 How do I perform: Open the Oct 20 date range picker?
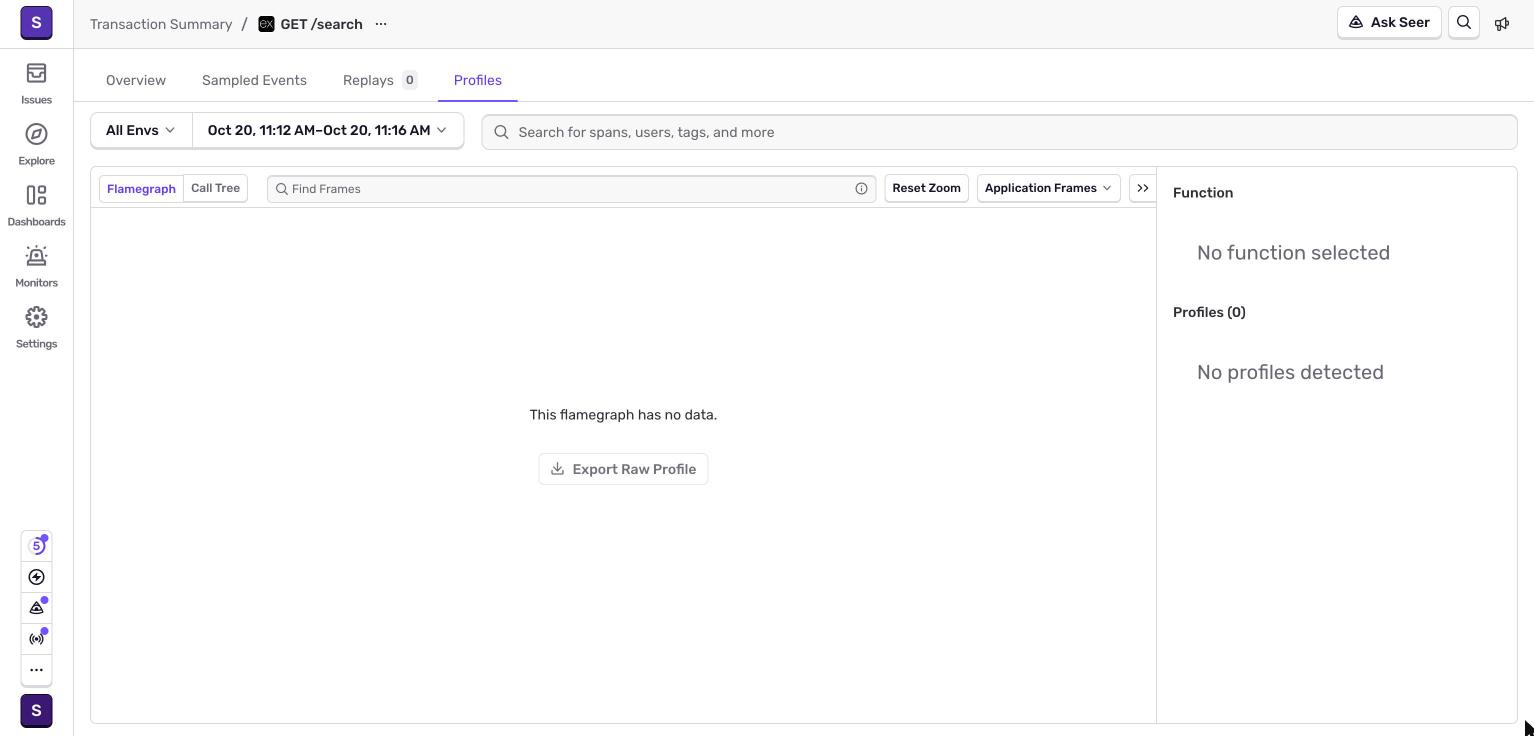pyautogui.click(x=327, y=131)
